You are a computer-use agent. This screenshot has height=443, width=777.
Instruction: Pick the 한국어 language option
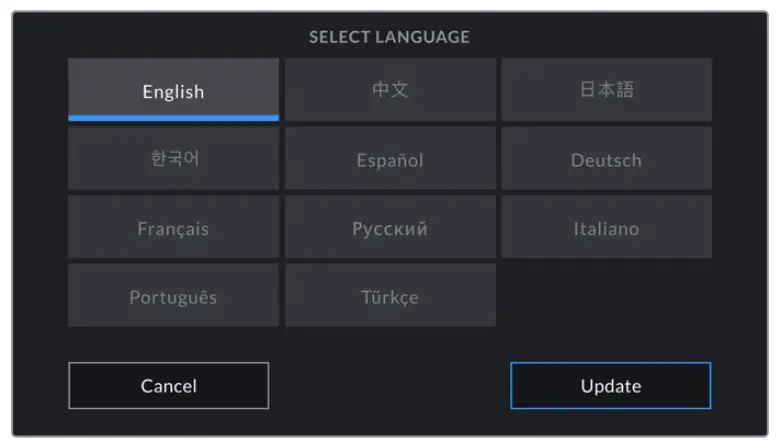click(x=173, y=159)
